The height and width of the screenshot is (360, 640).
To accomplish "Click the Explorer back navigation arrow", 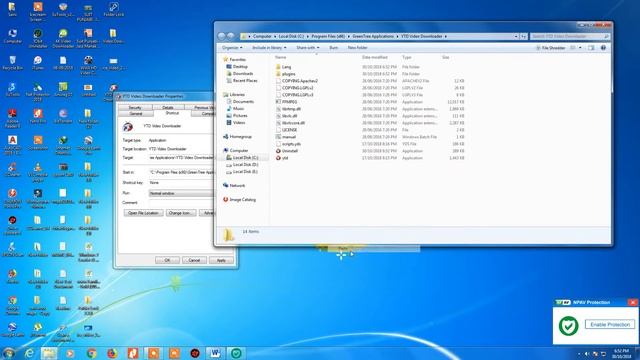I will coord(222,36).
